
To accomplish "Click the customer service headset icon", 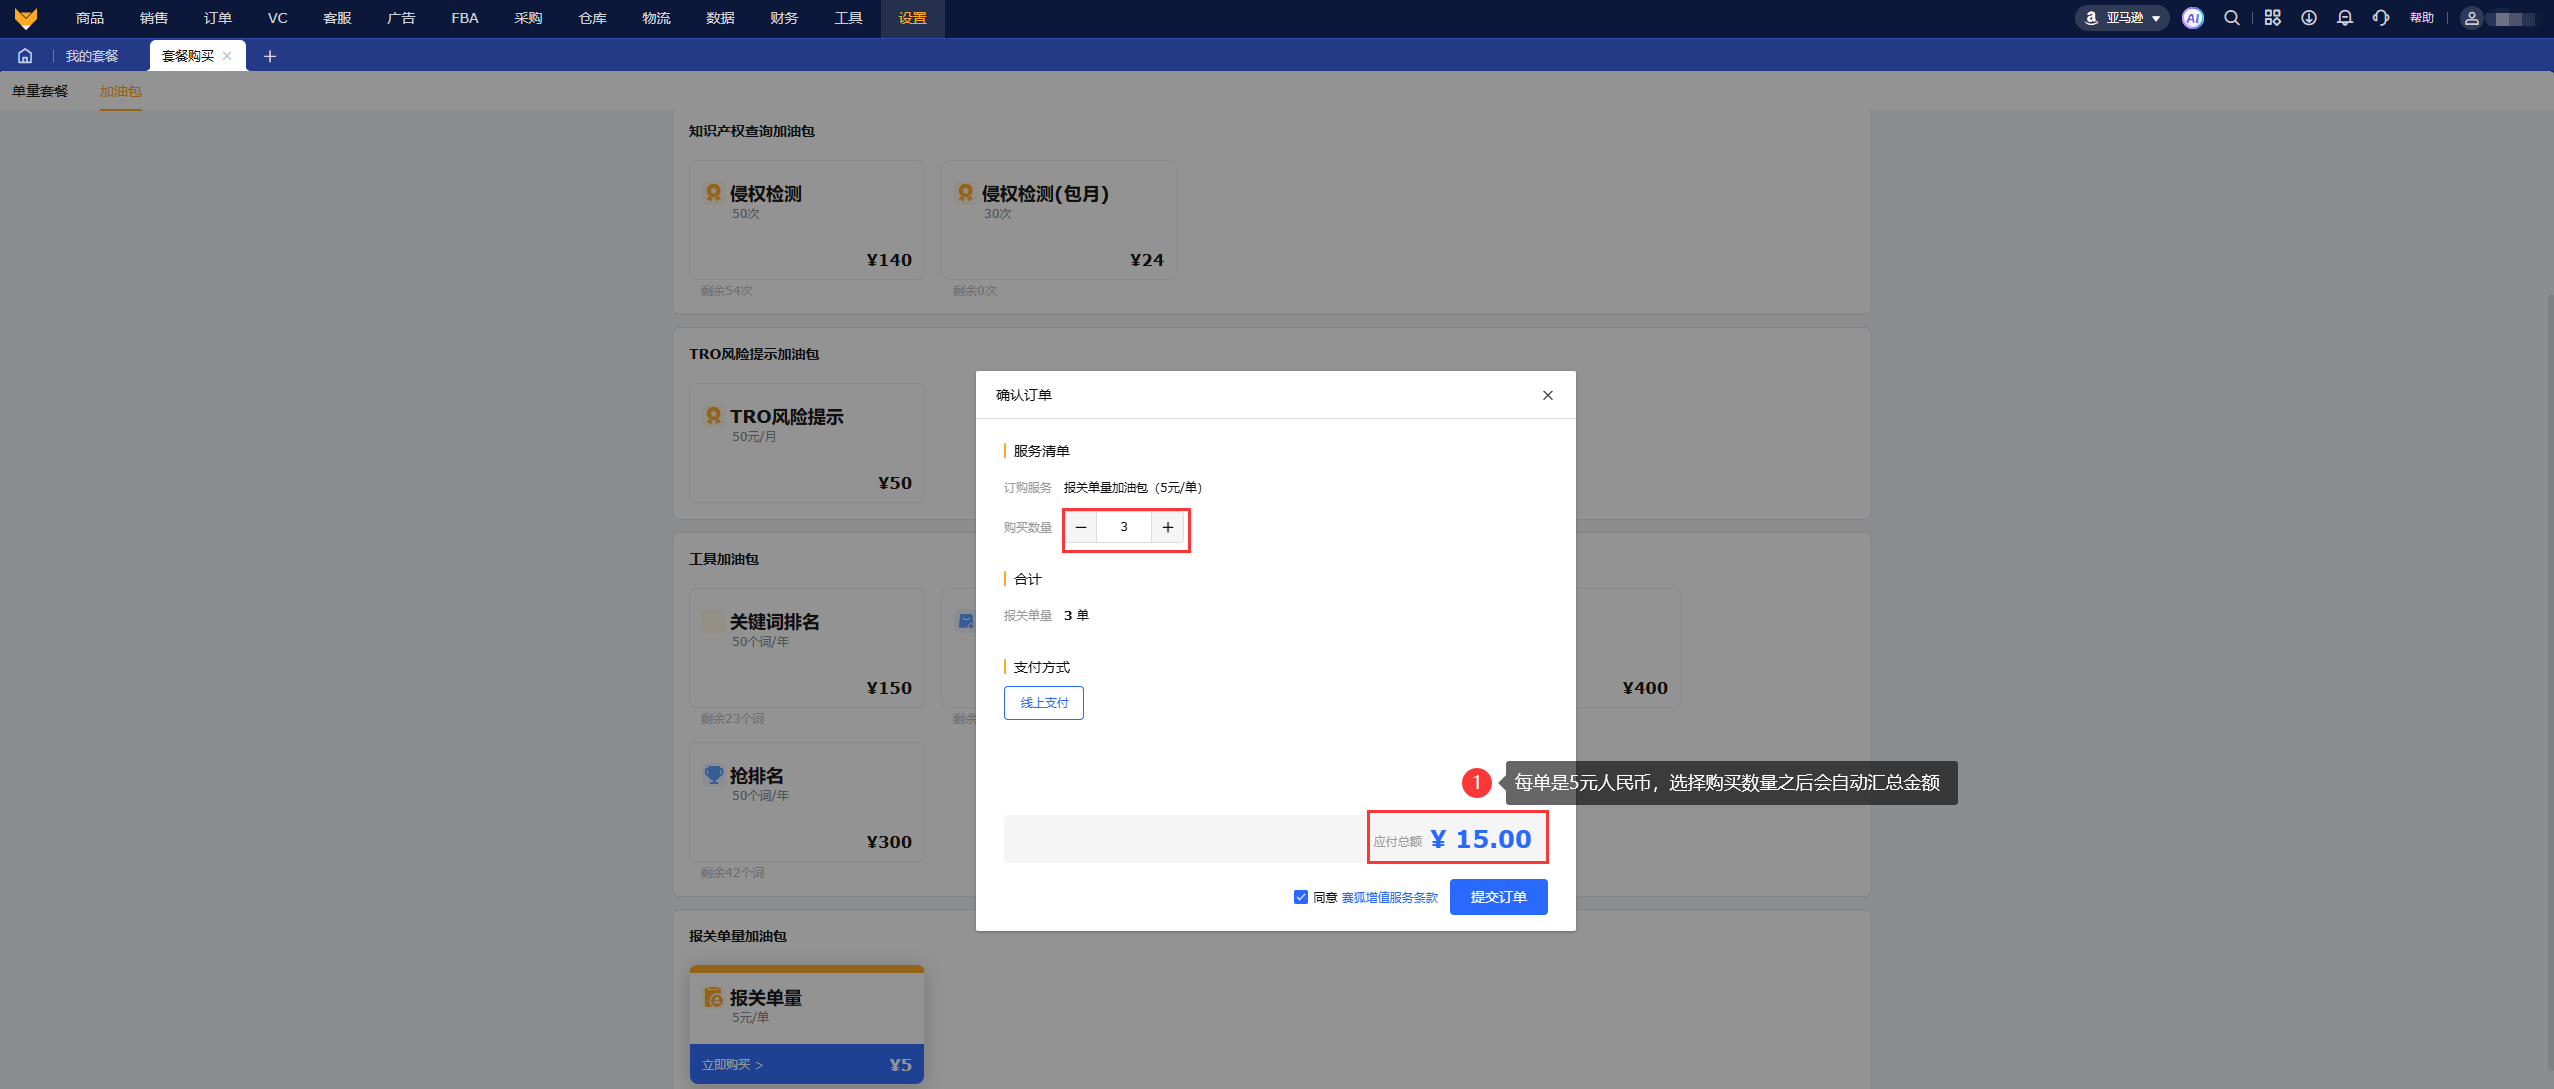I will tap(2380, 18).
